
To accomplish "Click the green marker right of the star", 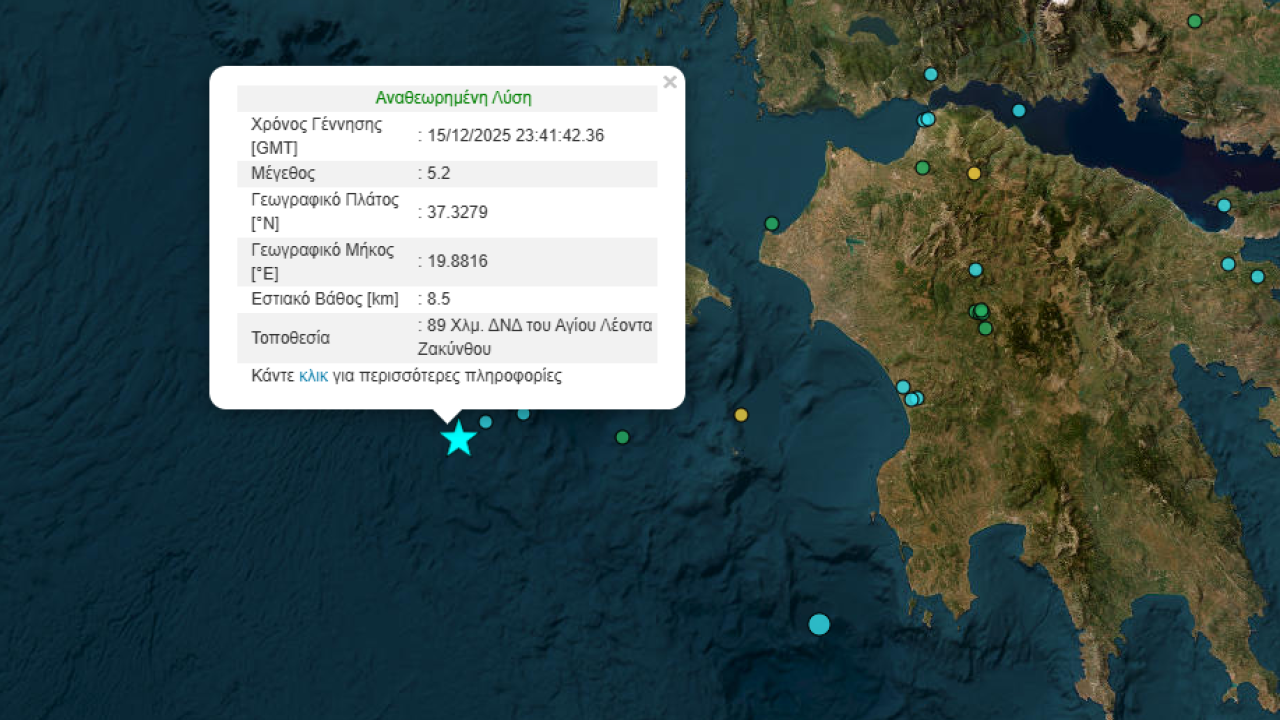I will 622,437.
